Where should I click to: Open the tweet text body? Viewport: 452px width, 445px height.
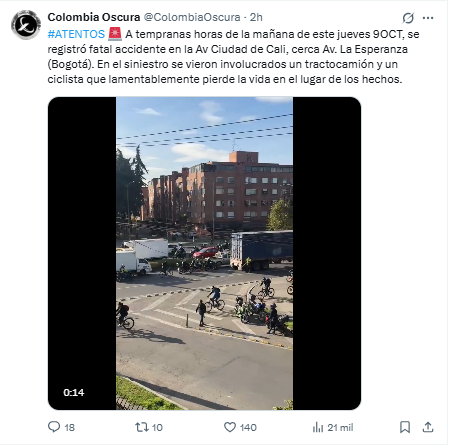(233, 57)
